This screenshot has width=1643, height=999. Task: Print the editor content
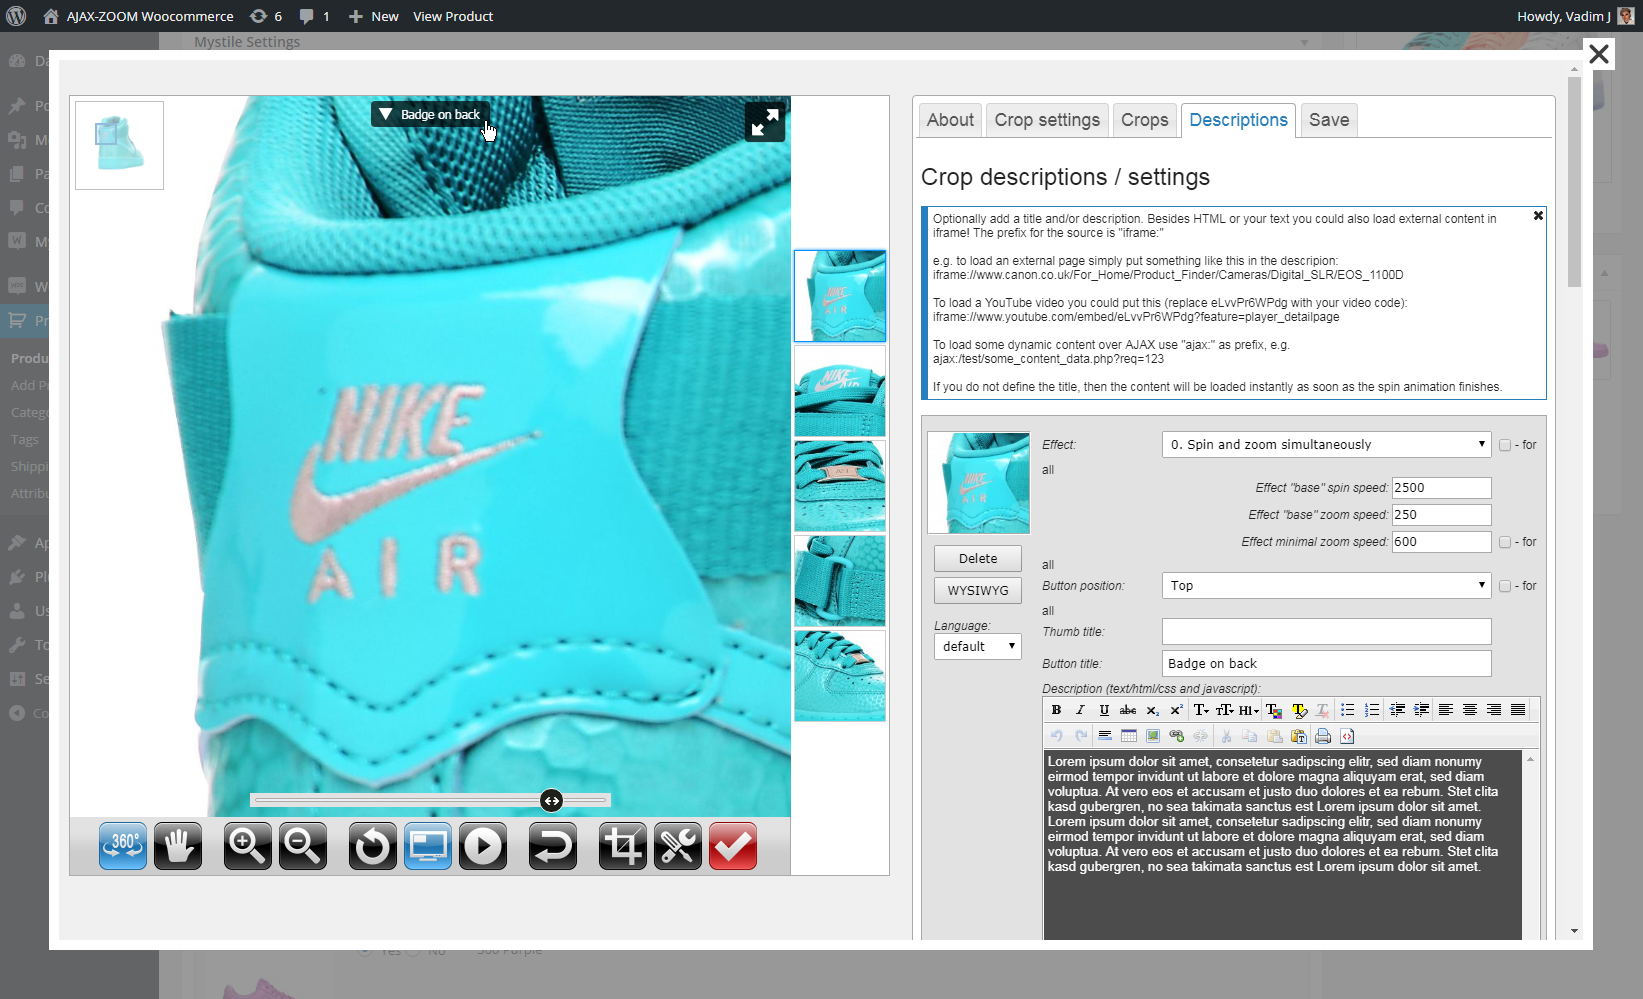[1323, 736]
